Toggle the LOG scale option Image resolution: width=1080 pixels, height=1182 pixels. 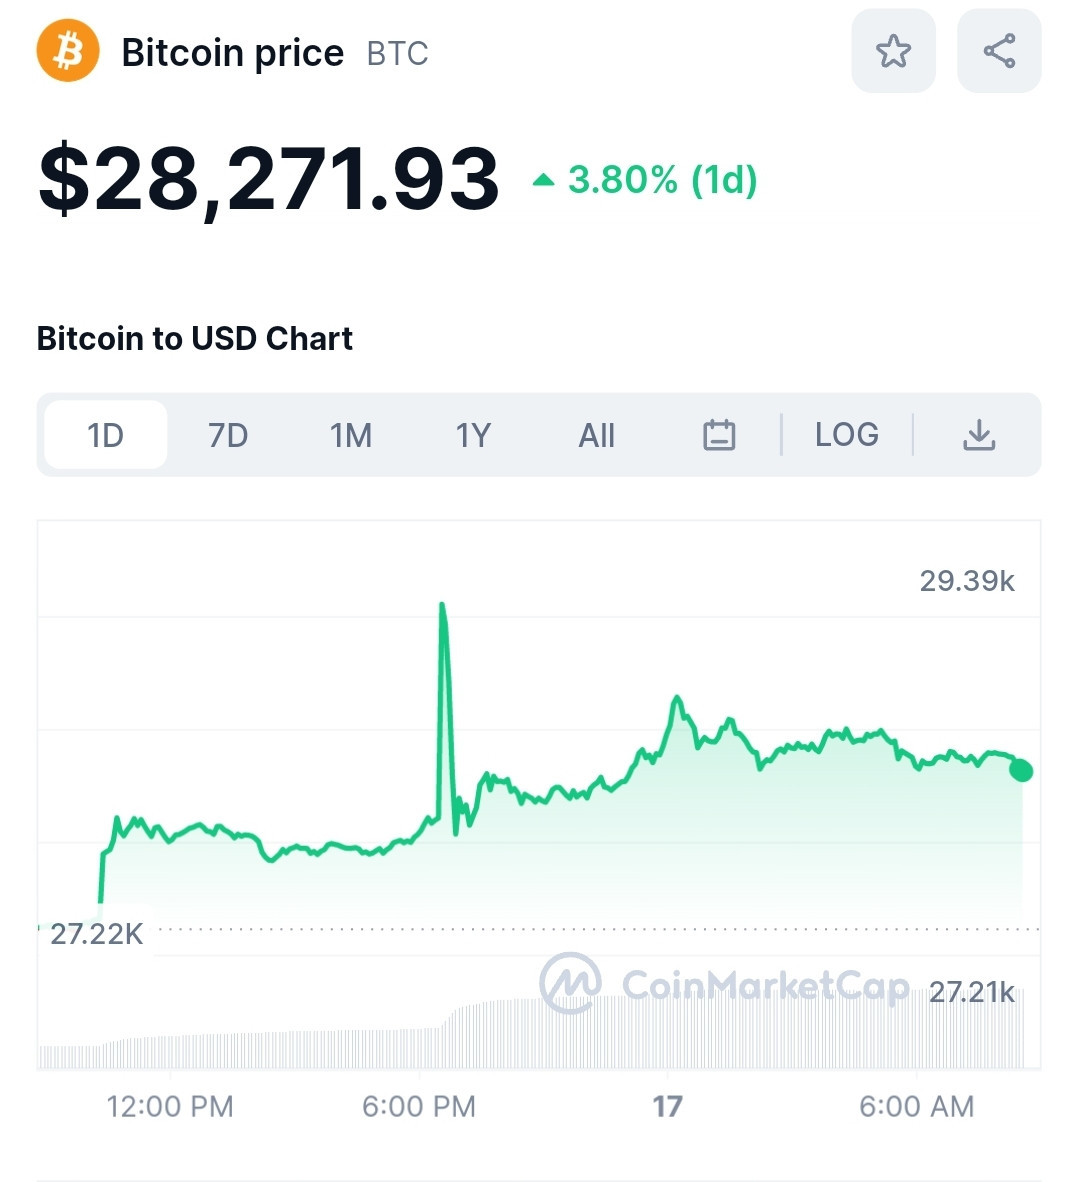pos(846,435)
